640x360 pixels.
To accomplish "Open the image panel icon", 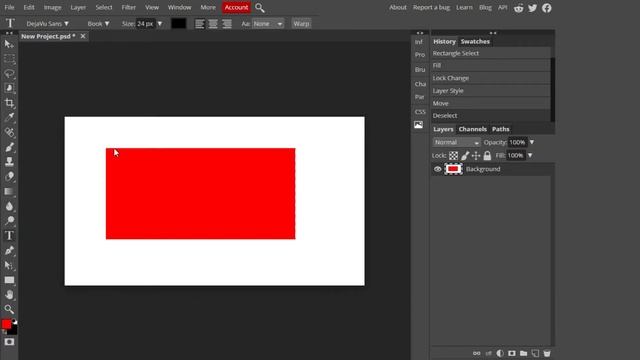I will [418, 125].
